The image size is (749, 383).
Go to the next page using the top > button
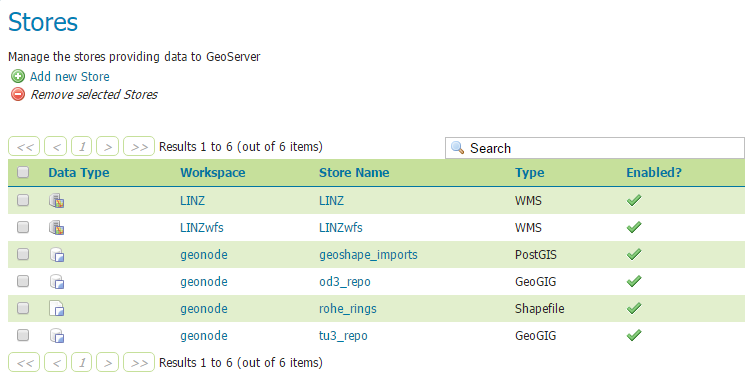tap(107, 147)
